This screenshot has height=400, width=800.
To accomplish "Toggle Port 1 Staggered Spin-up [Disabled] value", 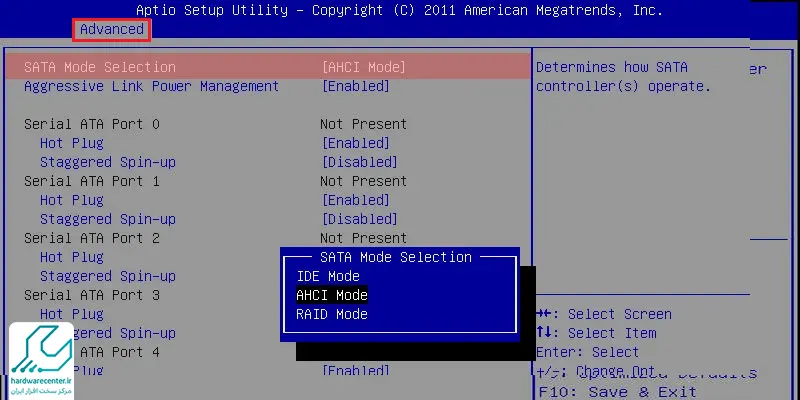I will tap(360, 219).
